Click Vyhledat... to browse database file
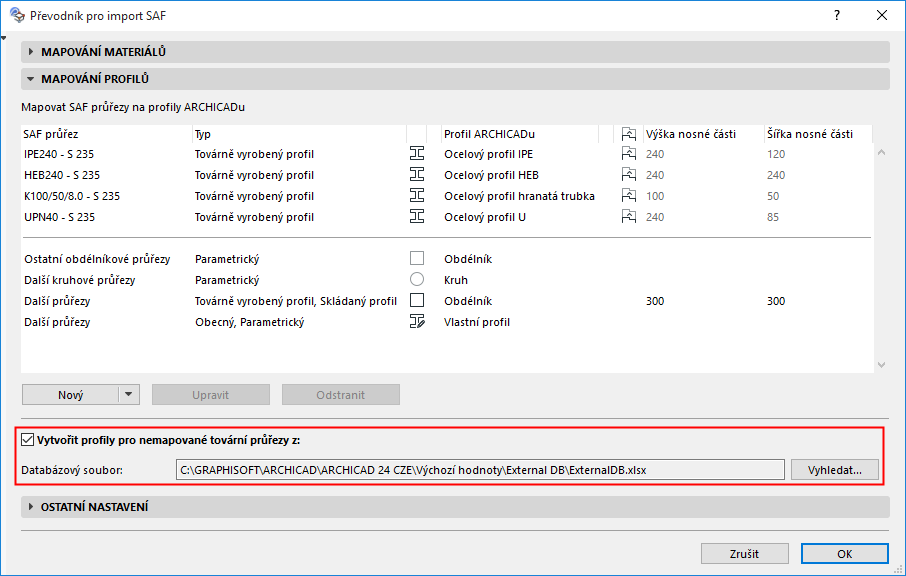This screenshot has width=906, height=576. pyautogui.click(x=834, y=470)
